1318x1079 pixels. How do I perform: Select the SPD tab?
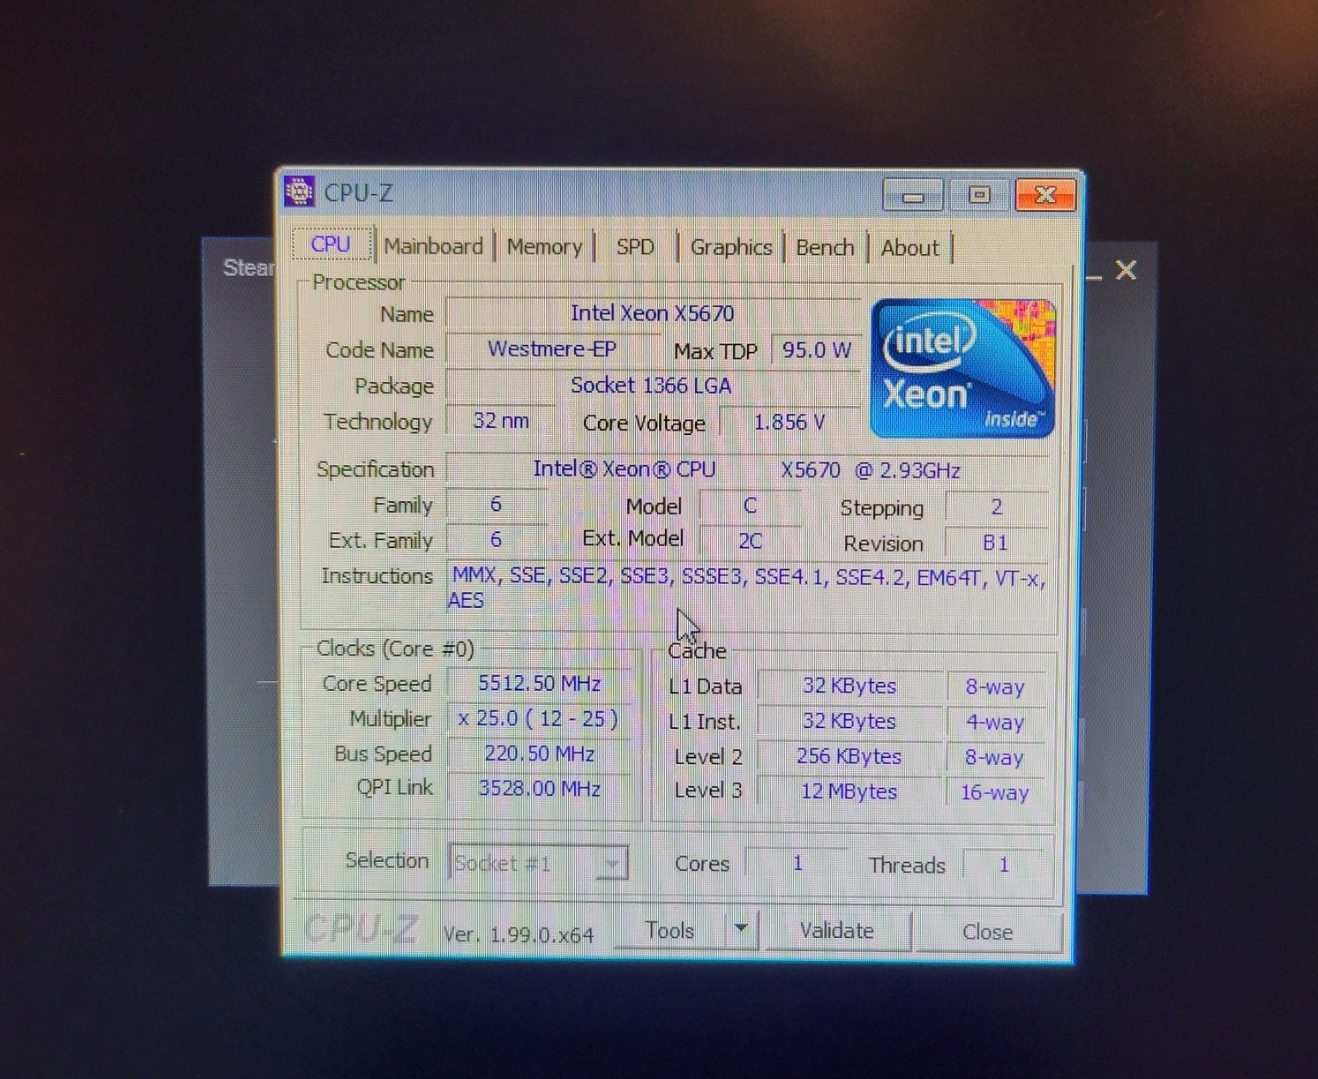pos(635,247)
